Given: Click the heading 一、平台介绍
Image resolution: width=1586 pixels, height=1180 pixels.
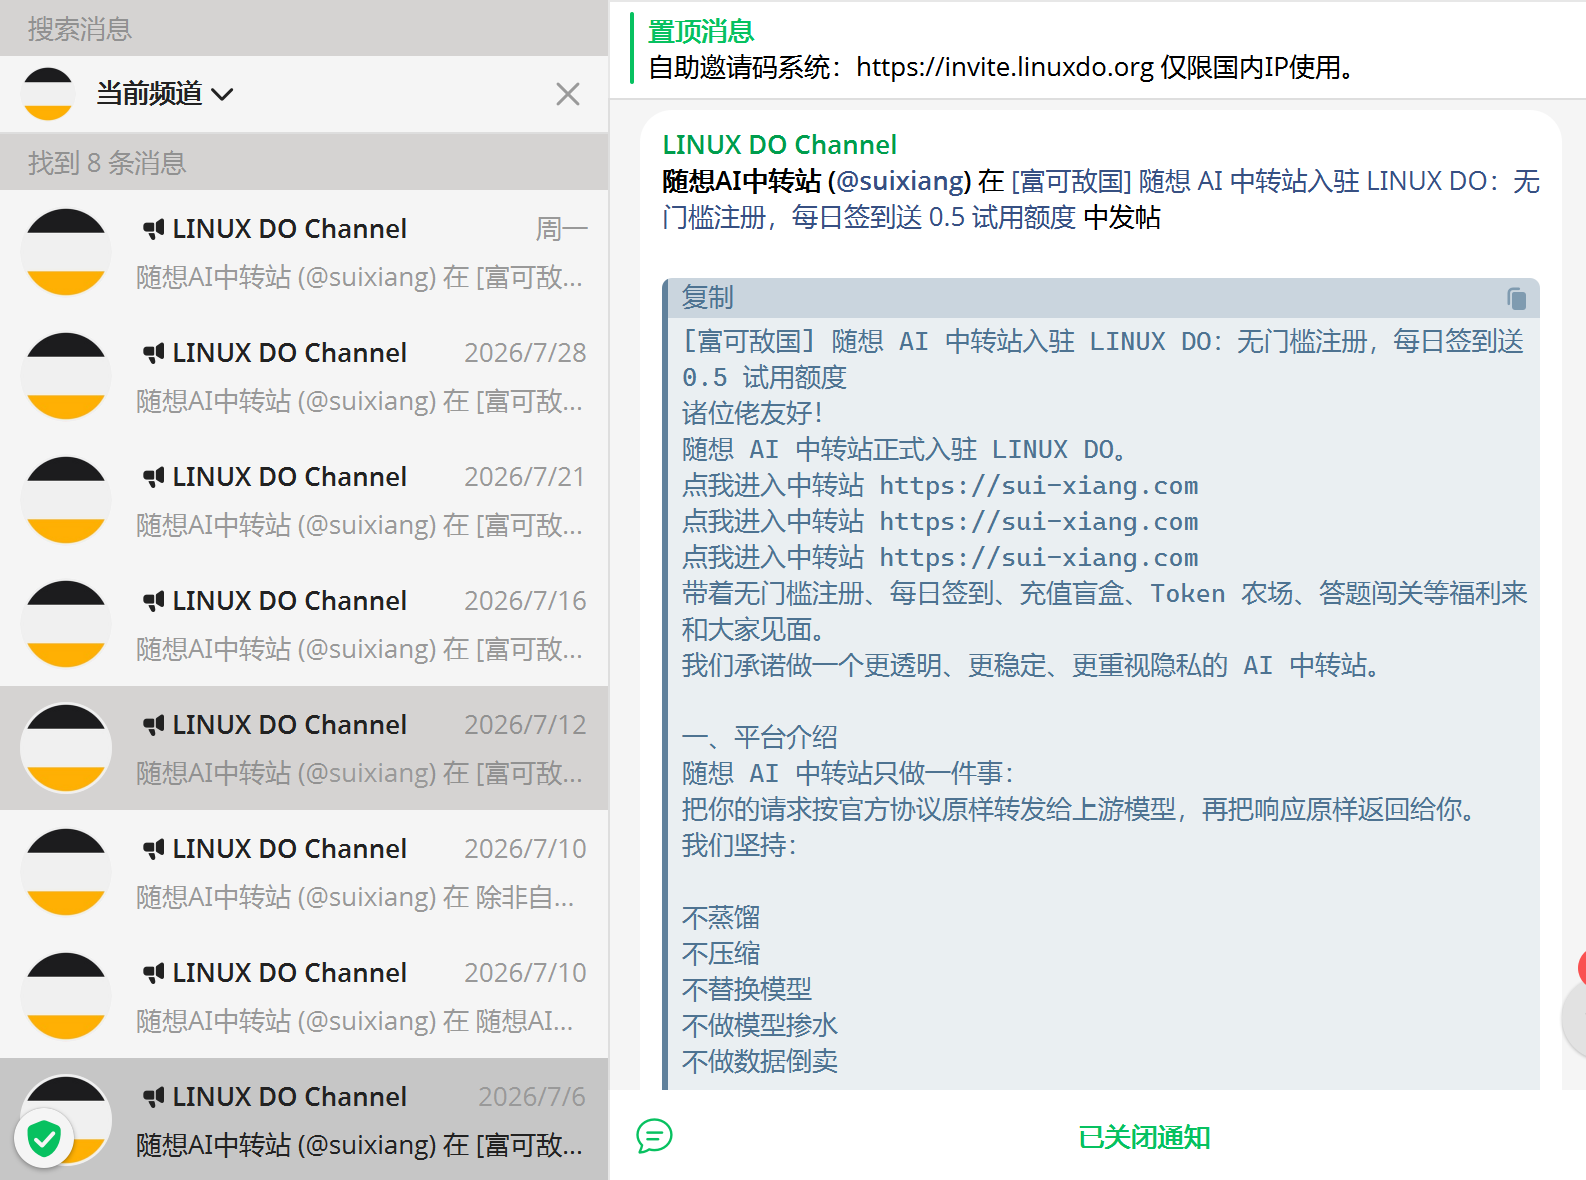Looking at the screenshot, I should click(760, 738).
